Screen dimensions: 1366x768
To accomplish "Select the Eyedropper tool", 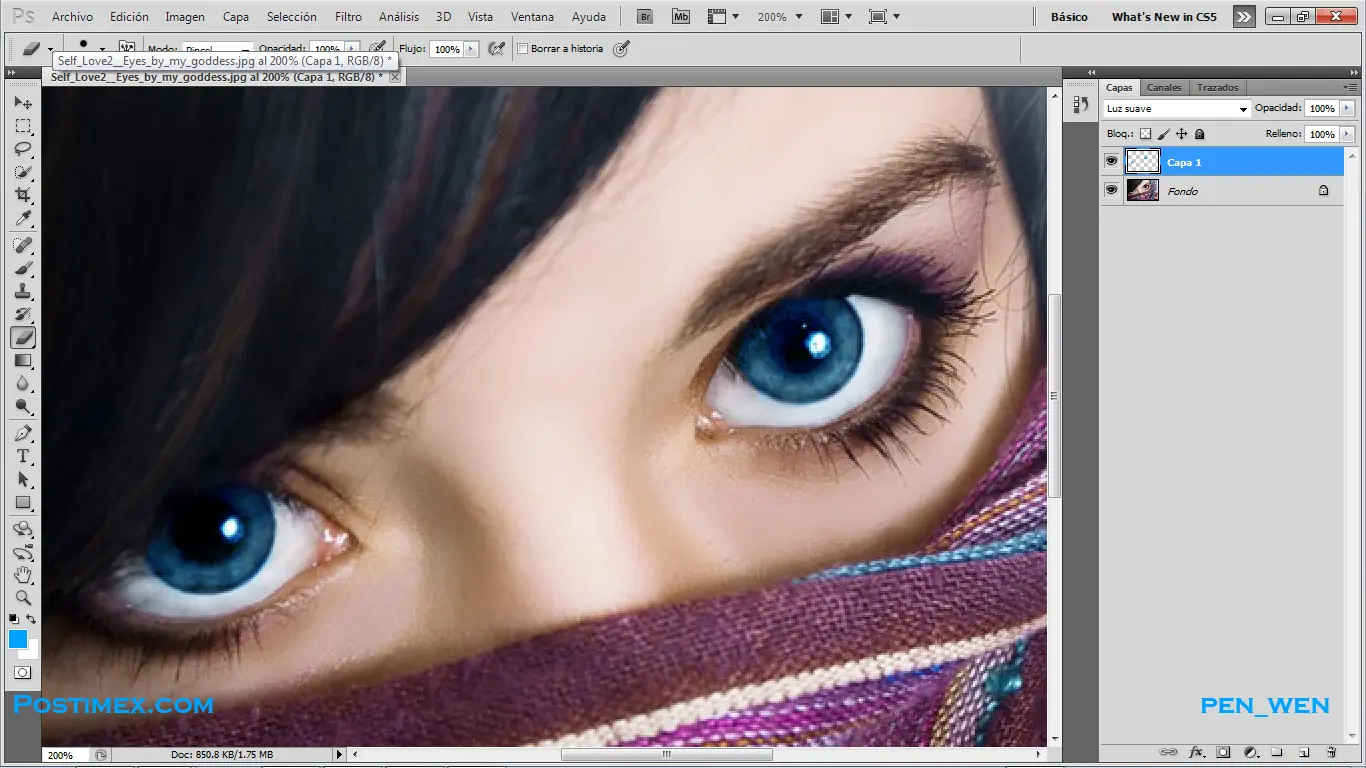I will [23, 218].
